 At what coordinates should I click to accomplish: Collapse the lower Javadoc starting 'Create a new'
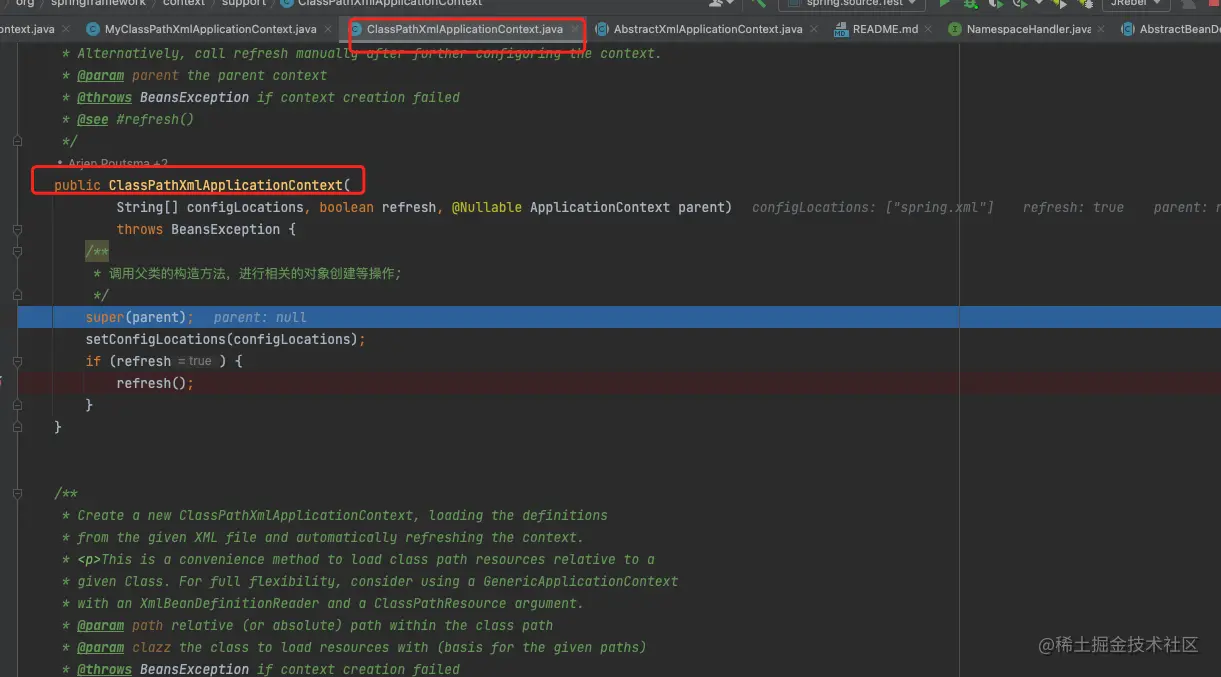click(17, 493)
